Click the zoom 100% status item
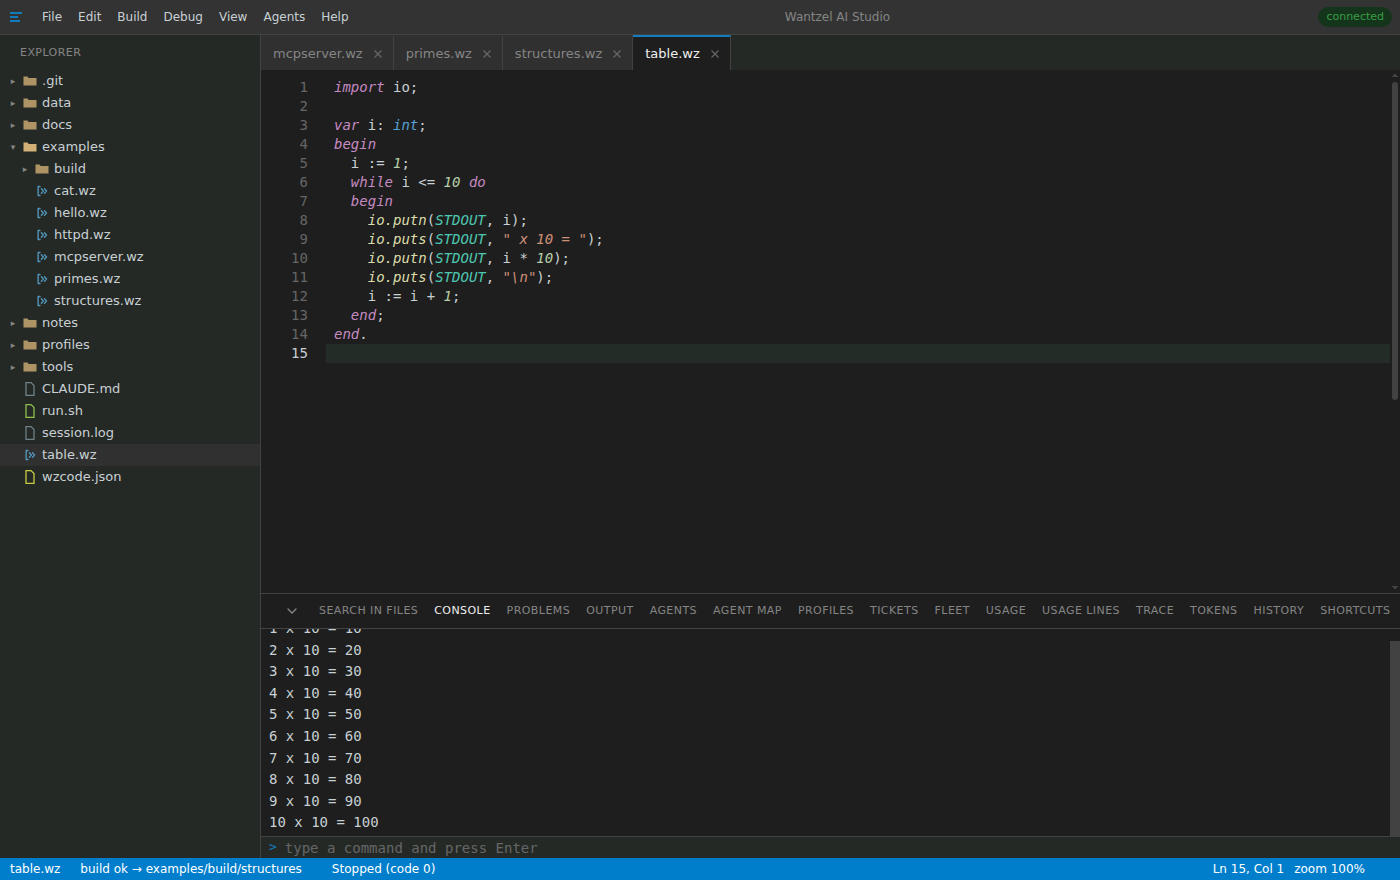Screen dimensions: 1400x880 pos(1329,869)
